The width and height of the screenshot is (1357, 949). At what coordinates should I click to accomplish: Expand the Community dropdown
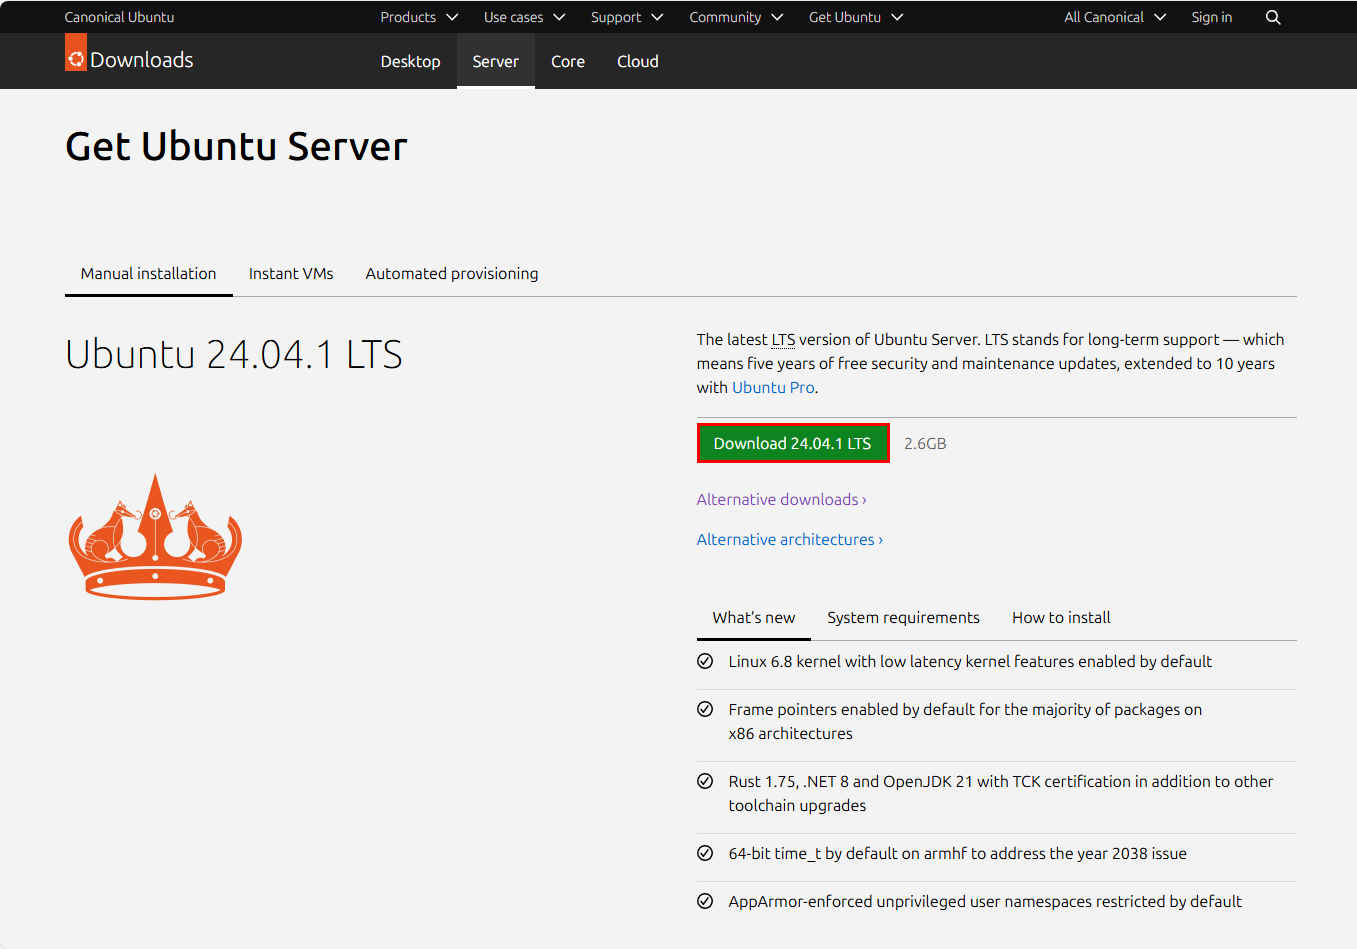click(736, 17)
